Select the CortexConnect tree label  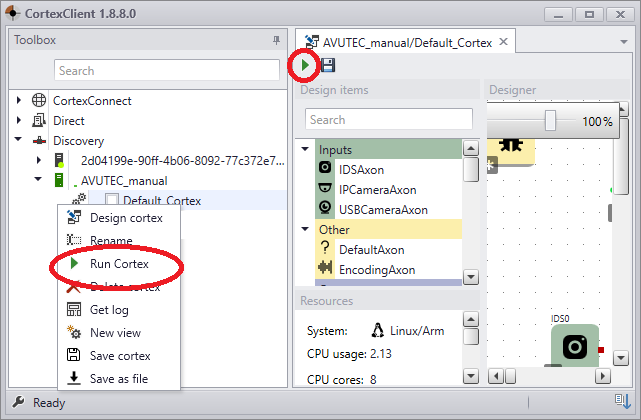(92, 101)
